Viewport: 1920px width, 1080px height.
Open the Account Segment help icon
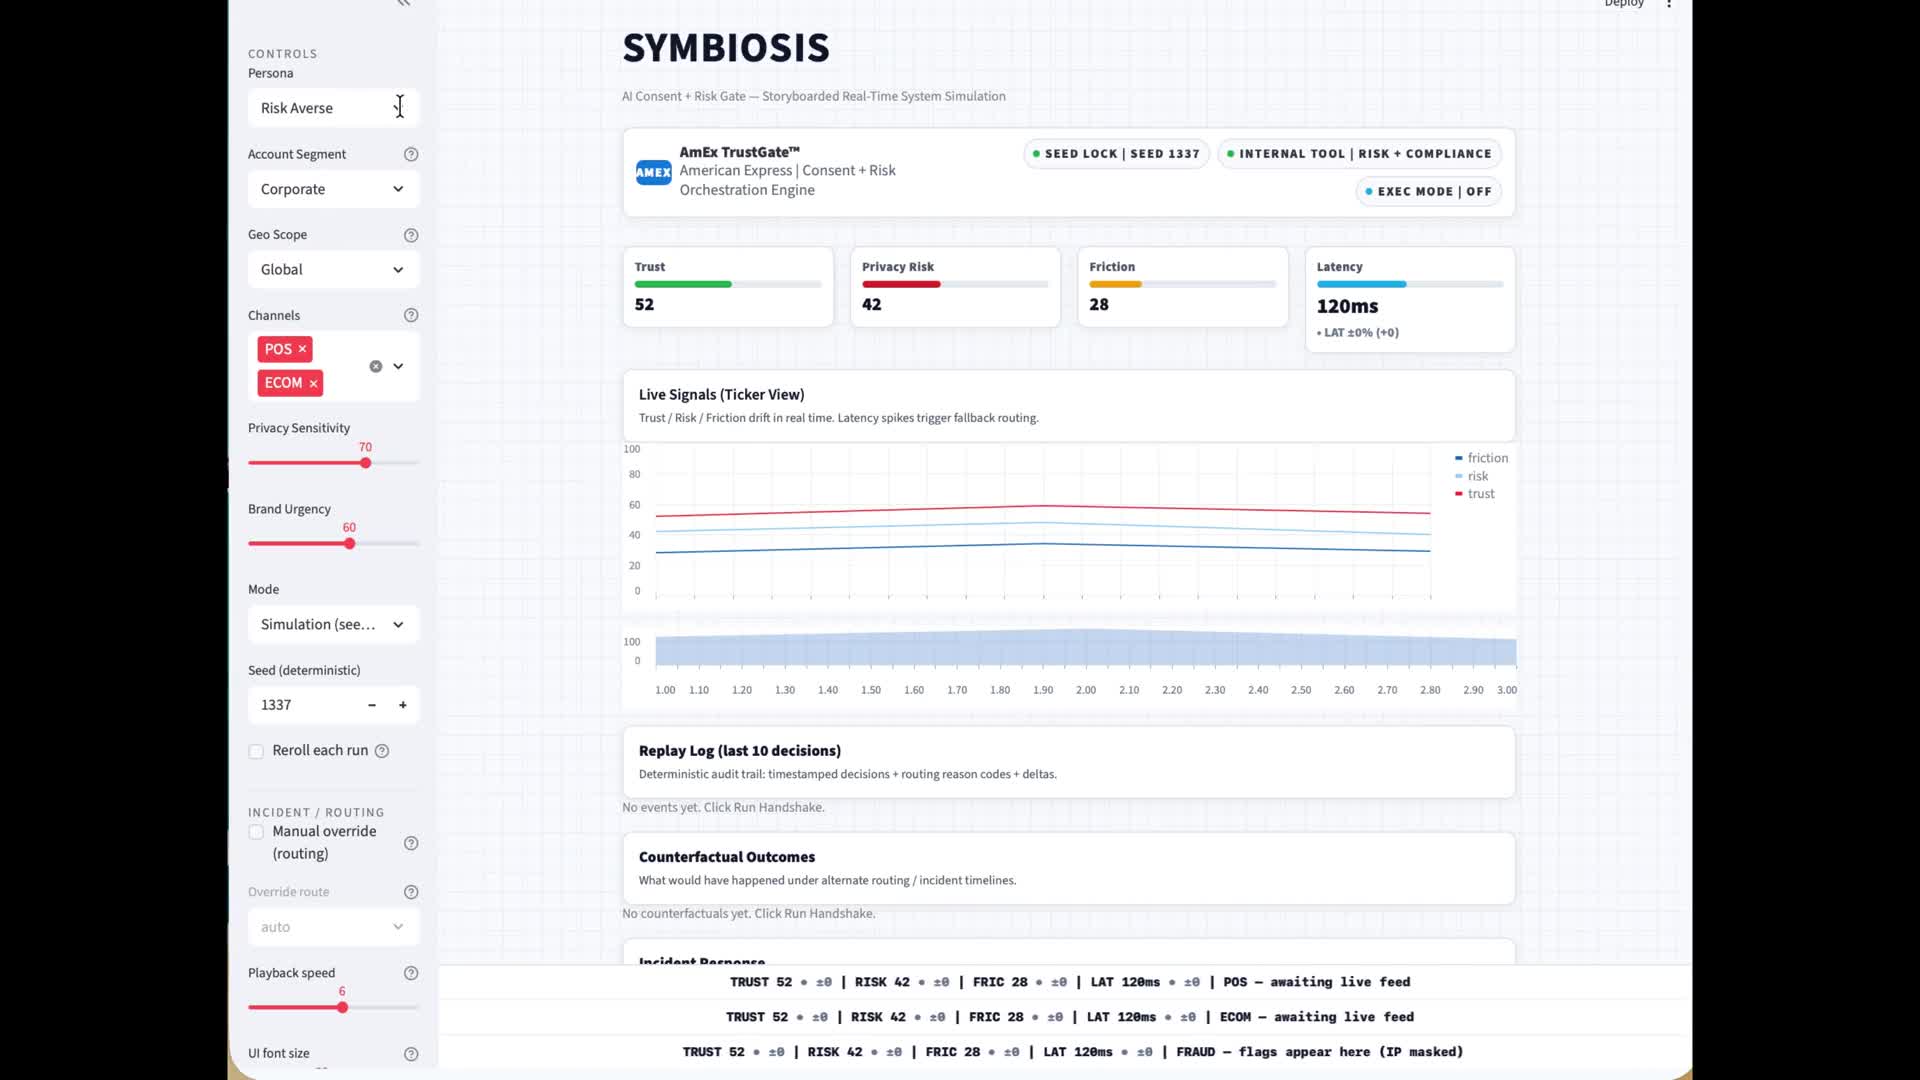pyautogui.click(x=411, y=154)
